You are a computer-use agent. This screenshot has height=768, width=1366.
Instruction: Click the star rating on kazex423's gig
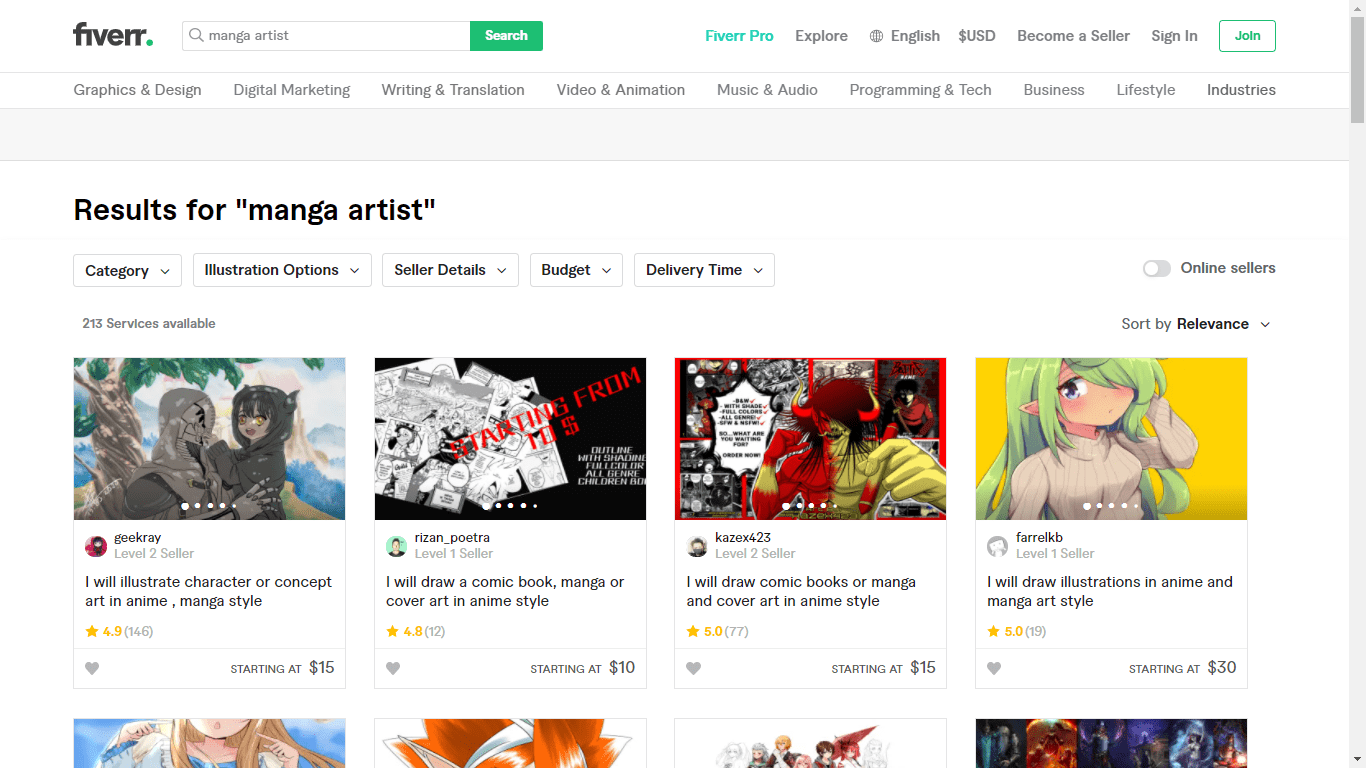click(717, 631)
